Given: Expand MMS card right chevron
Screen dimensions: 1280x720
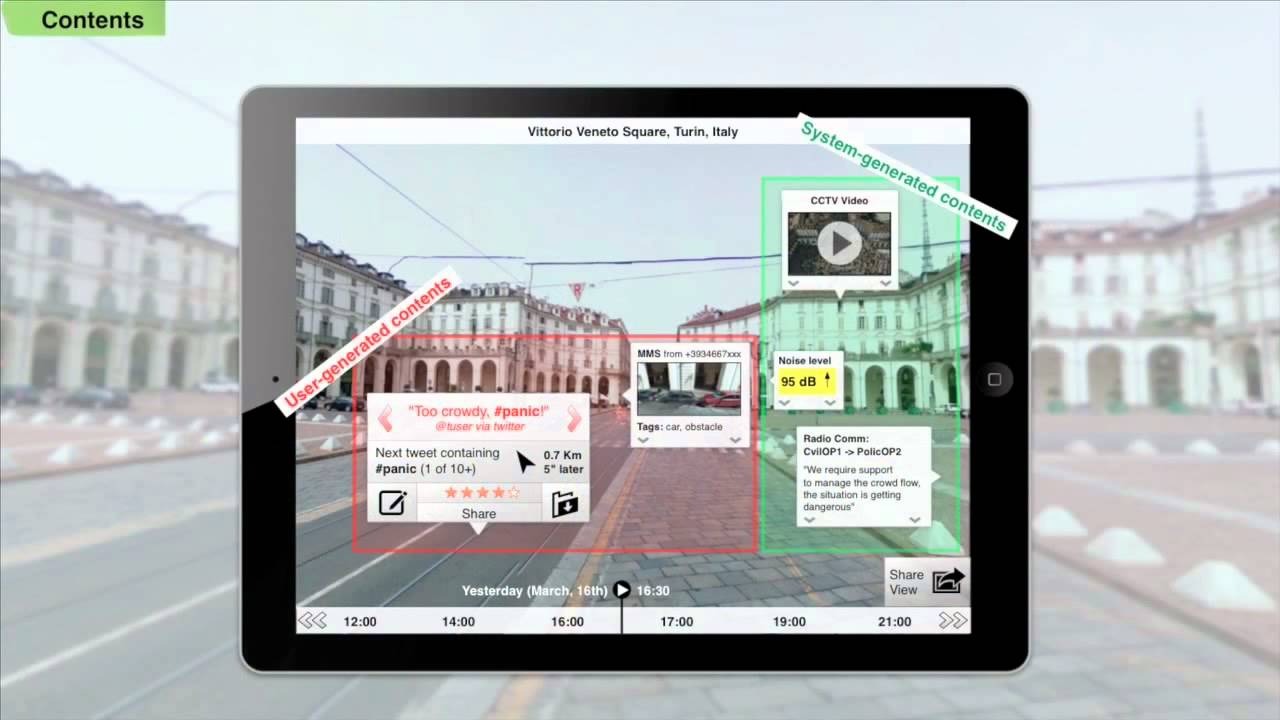Looking at the screenshot, I should point(735,440).
